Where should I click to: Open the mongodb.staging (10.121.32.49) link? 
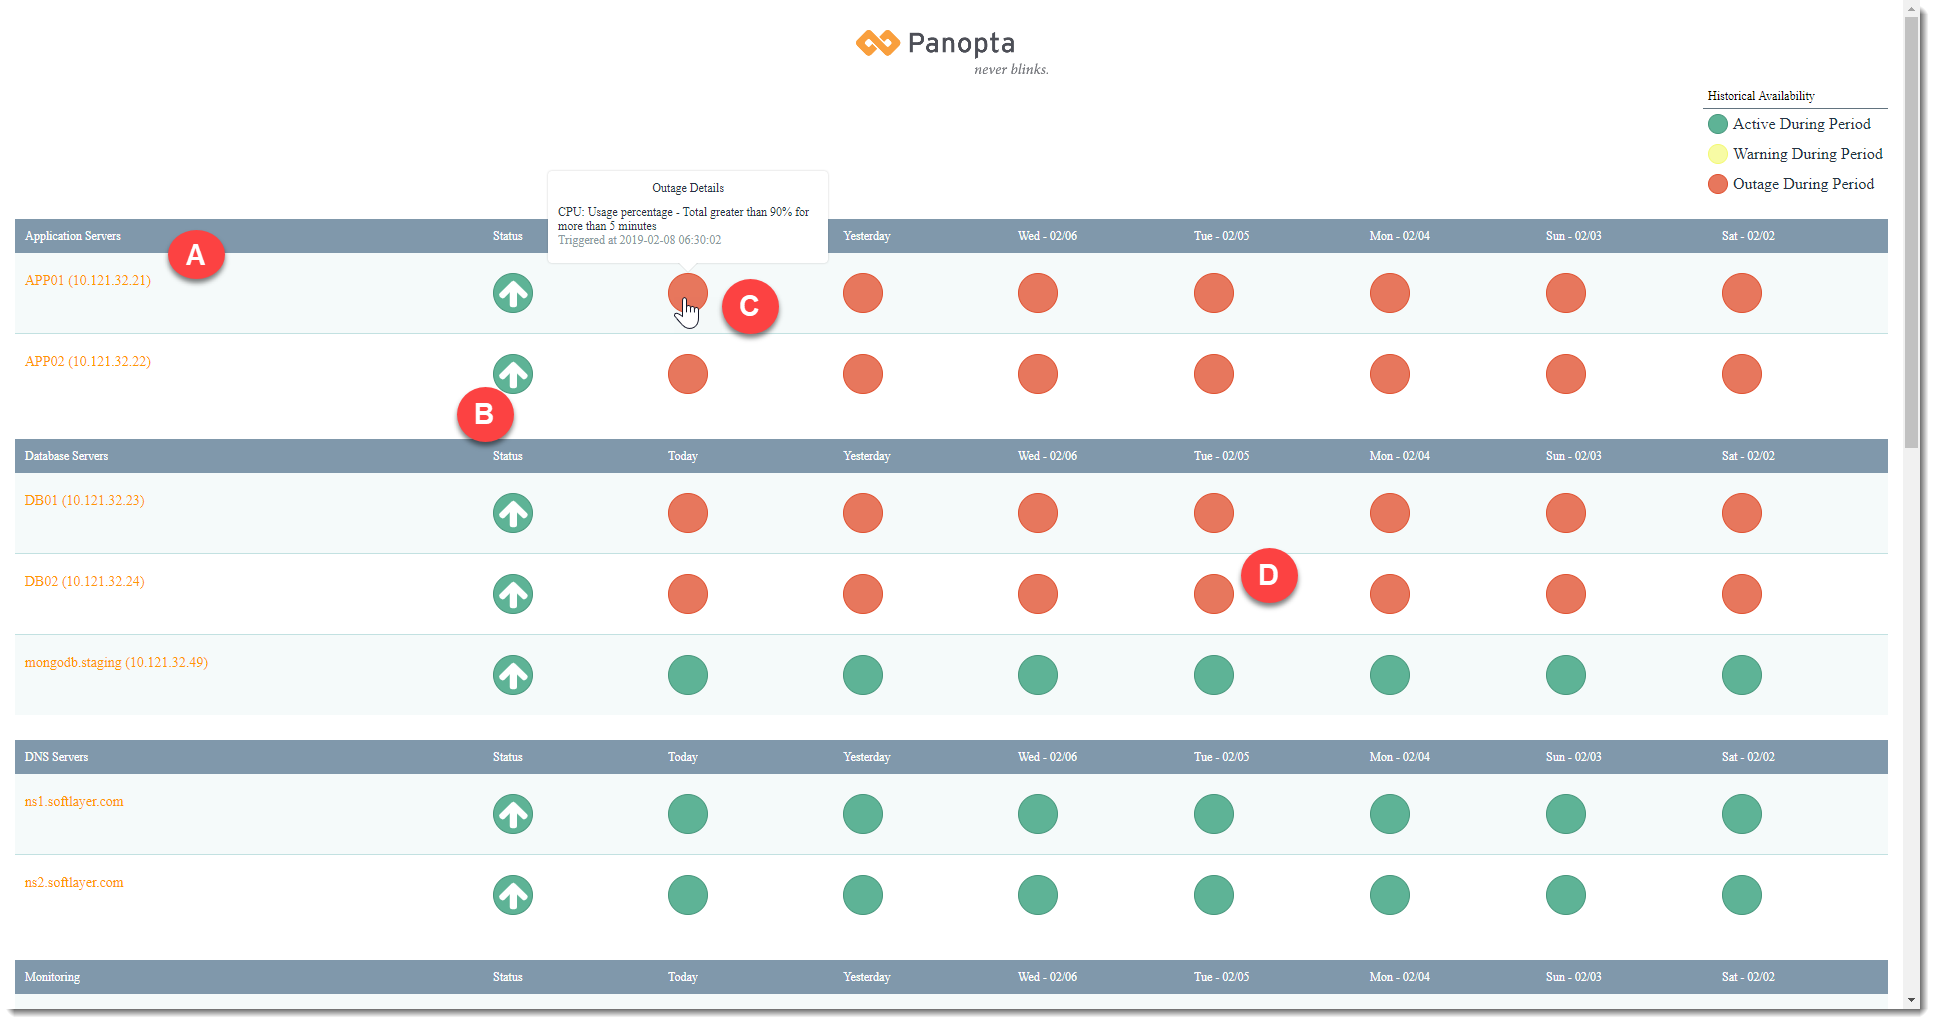pyautogui.click(x=116, y=663)
